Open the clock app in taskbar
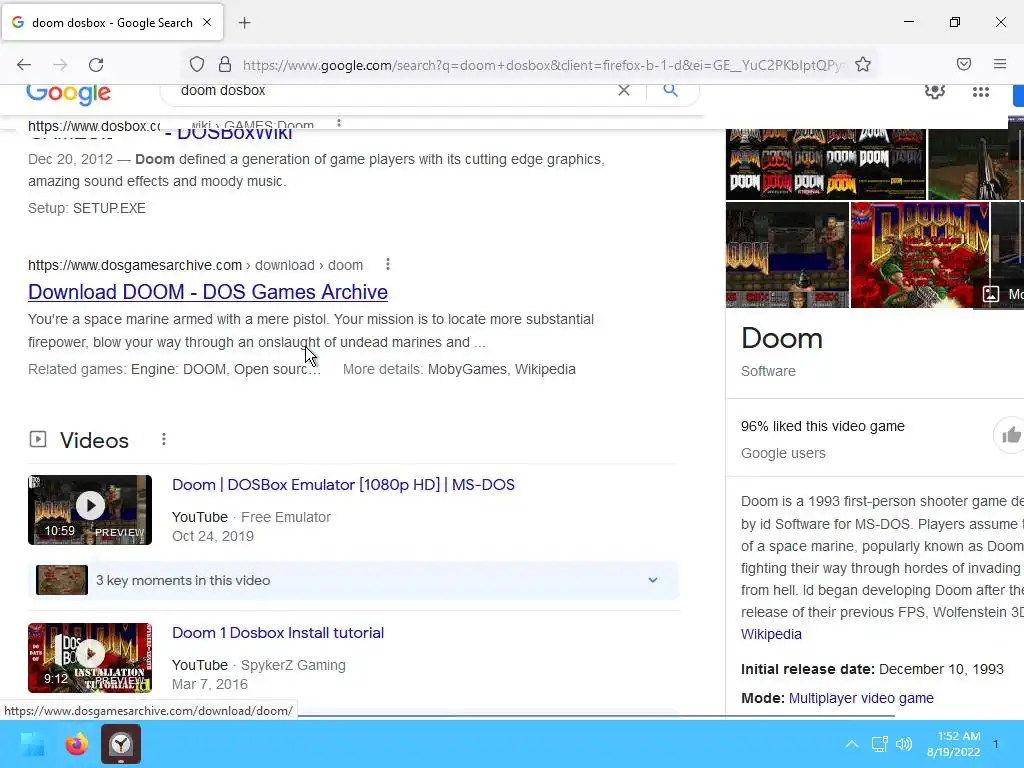 click(x=121, y=744)
